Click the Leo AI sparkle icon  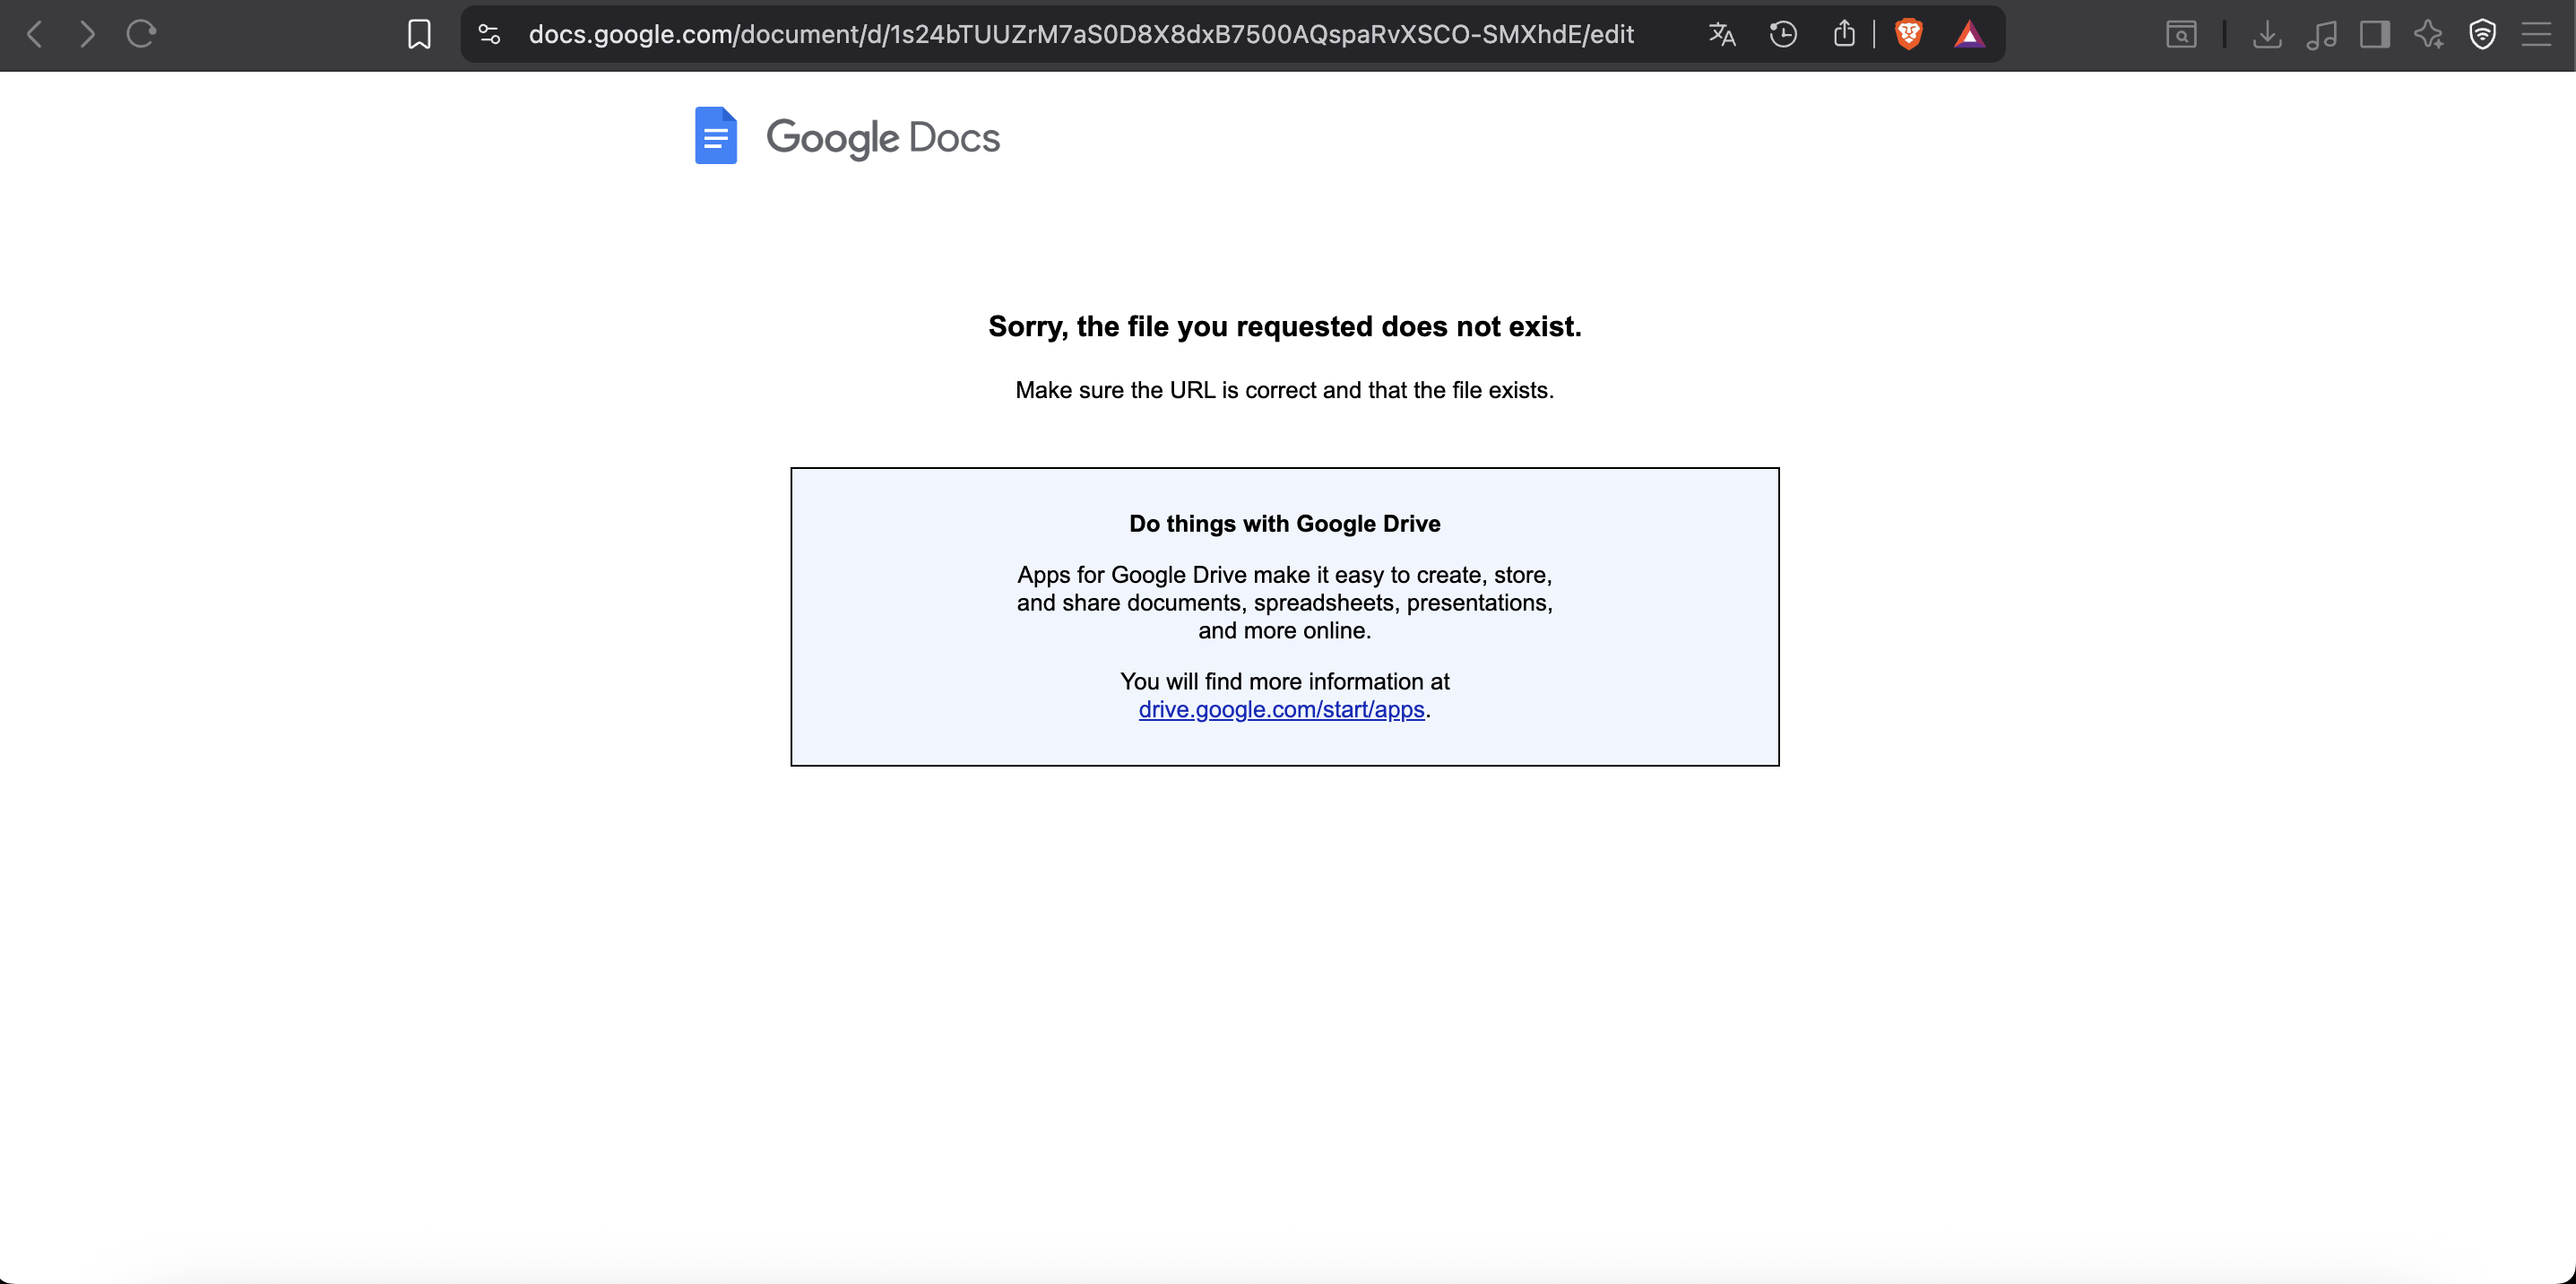click(2428, 34)
